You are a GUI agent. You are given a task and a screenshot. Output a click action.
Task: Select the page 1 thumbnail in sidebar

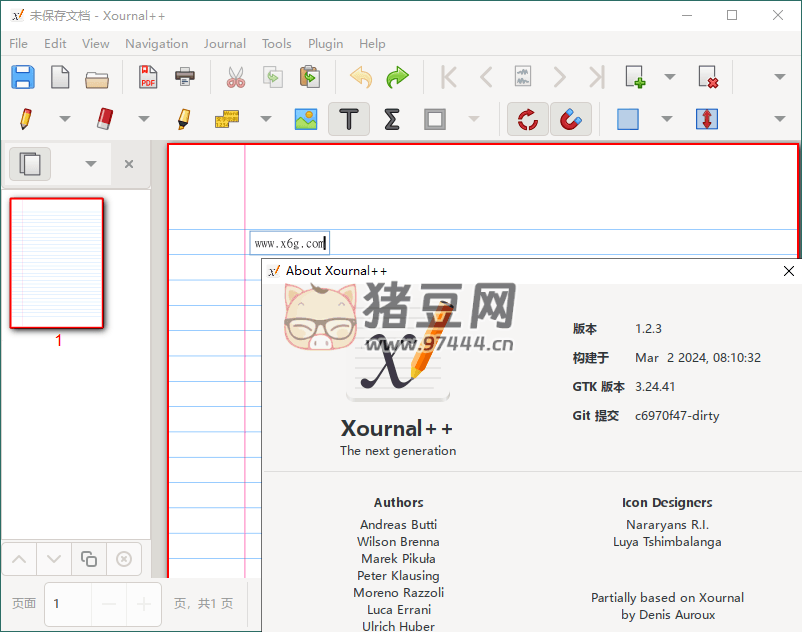pyautogui.click(x=57, y=263)
